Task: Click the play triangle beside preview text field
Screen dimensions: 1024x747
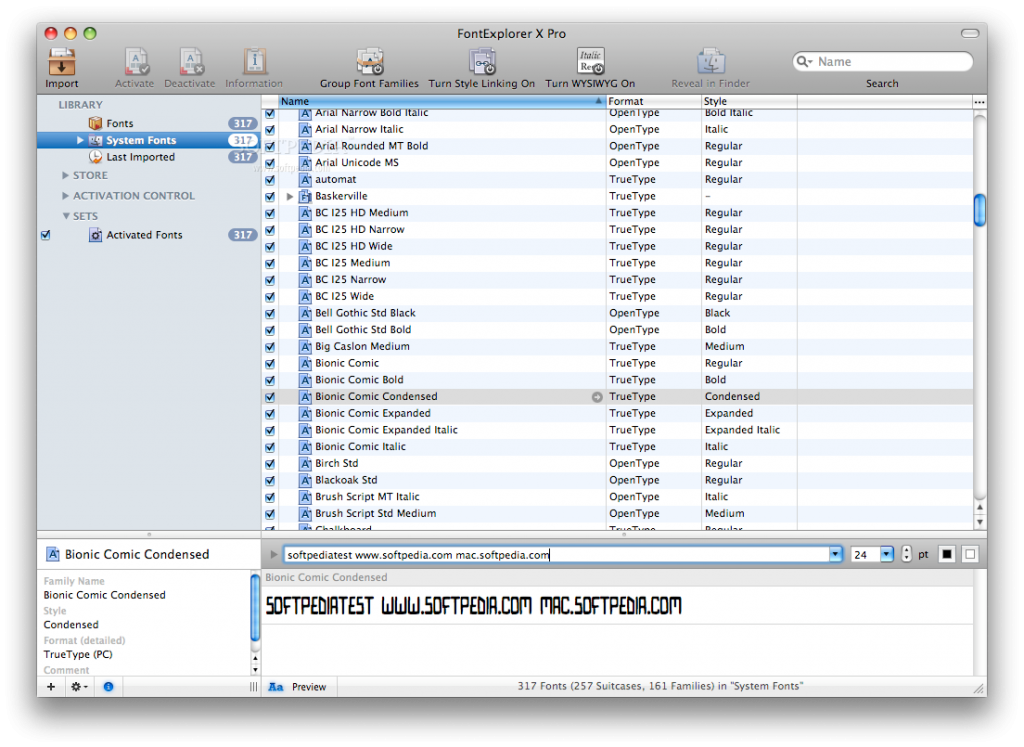Action: click(274, 554)
